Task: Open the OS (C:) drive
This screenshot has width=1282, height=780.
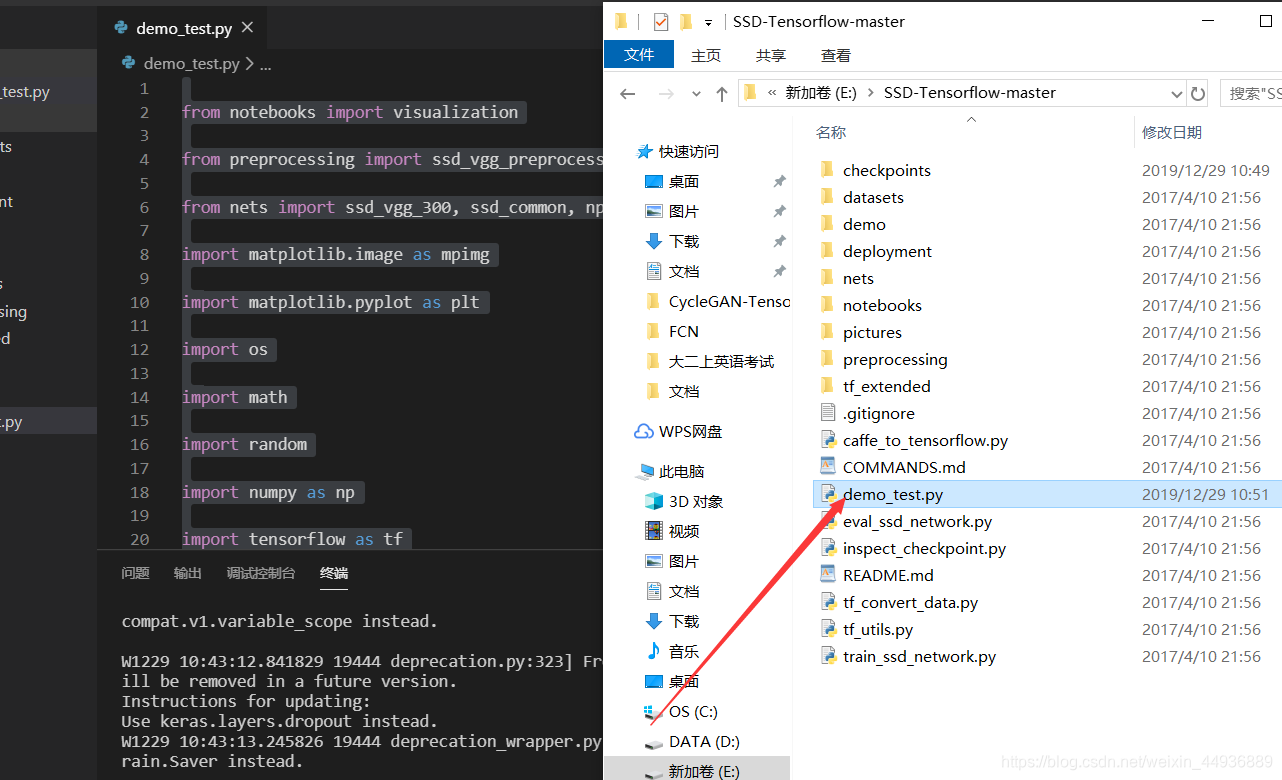Action: (693, 711)
